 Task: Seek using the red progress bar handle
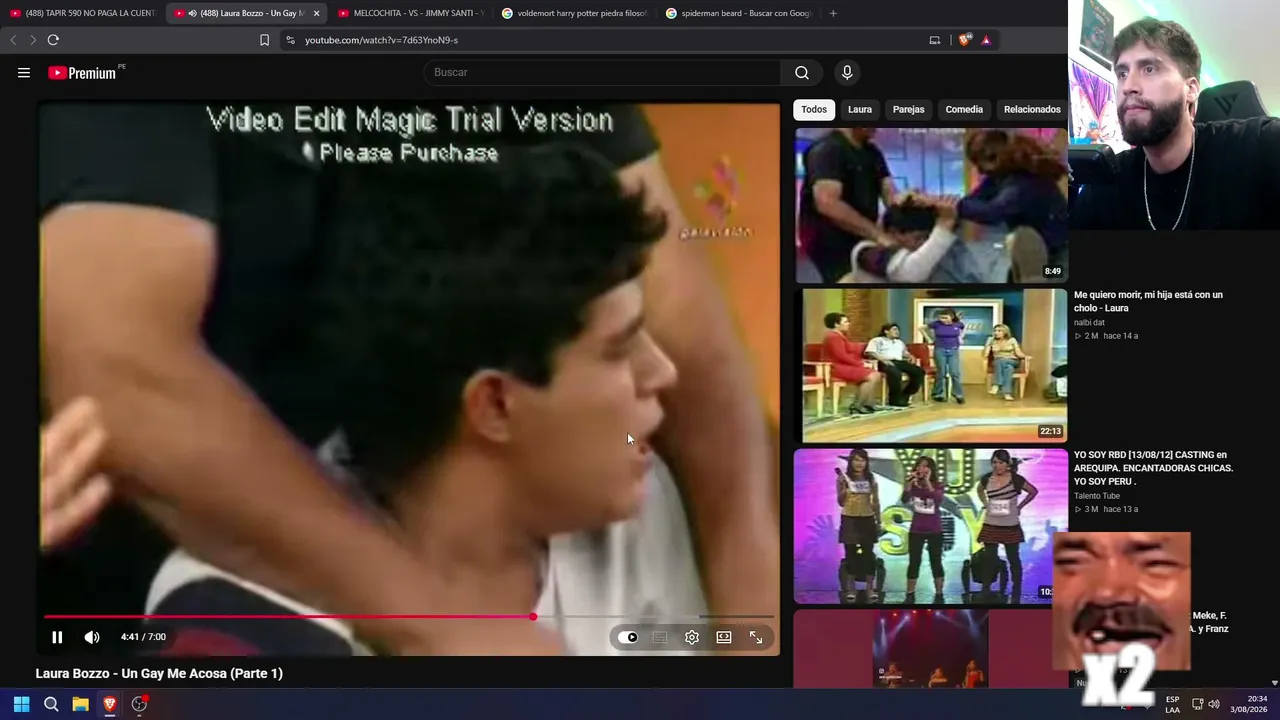point(533,617)
